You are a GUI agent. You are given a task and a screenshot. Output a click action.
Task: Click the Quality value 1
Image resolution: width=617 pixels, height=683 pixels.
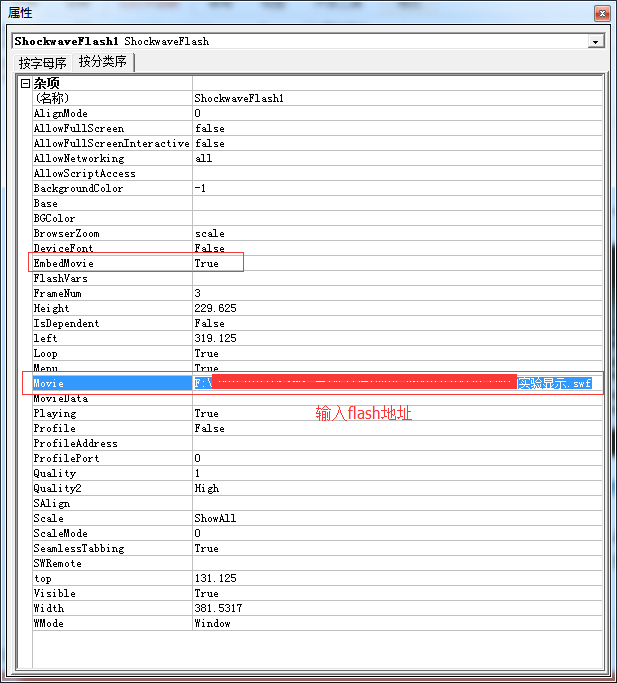tap(397, 473)
